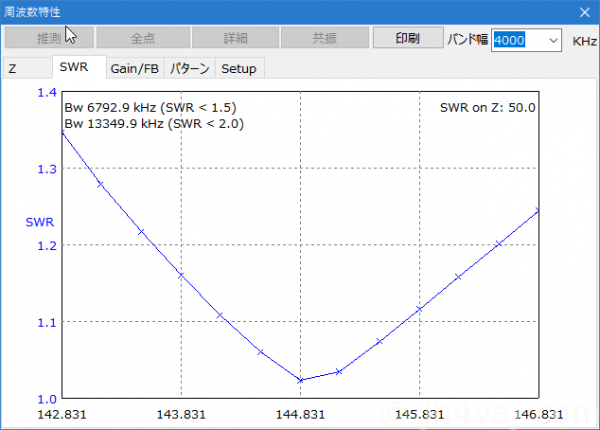Click the Bw 13349.9 kHz text
This screenshot has height=430, width=600.
click(x=153, y=123)
